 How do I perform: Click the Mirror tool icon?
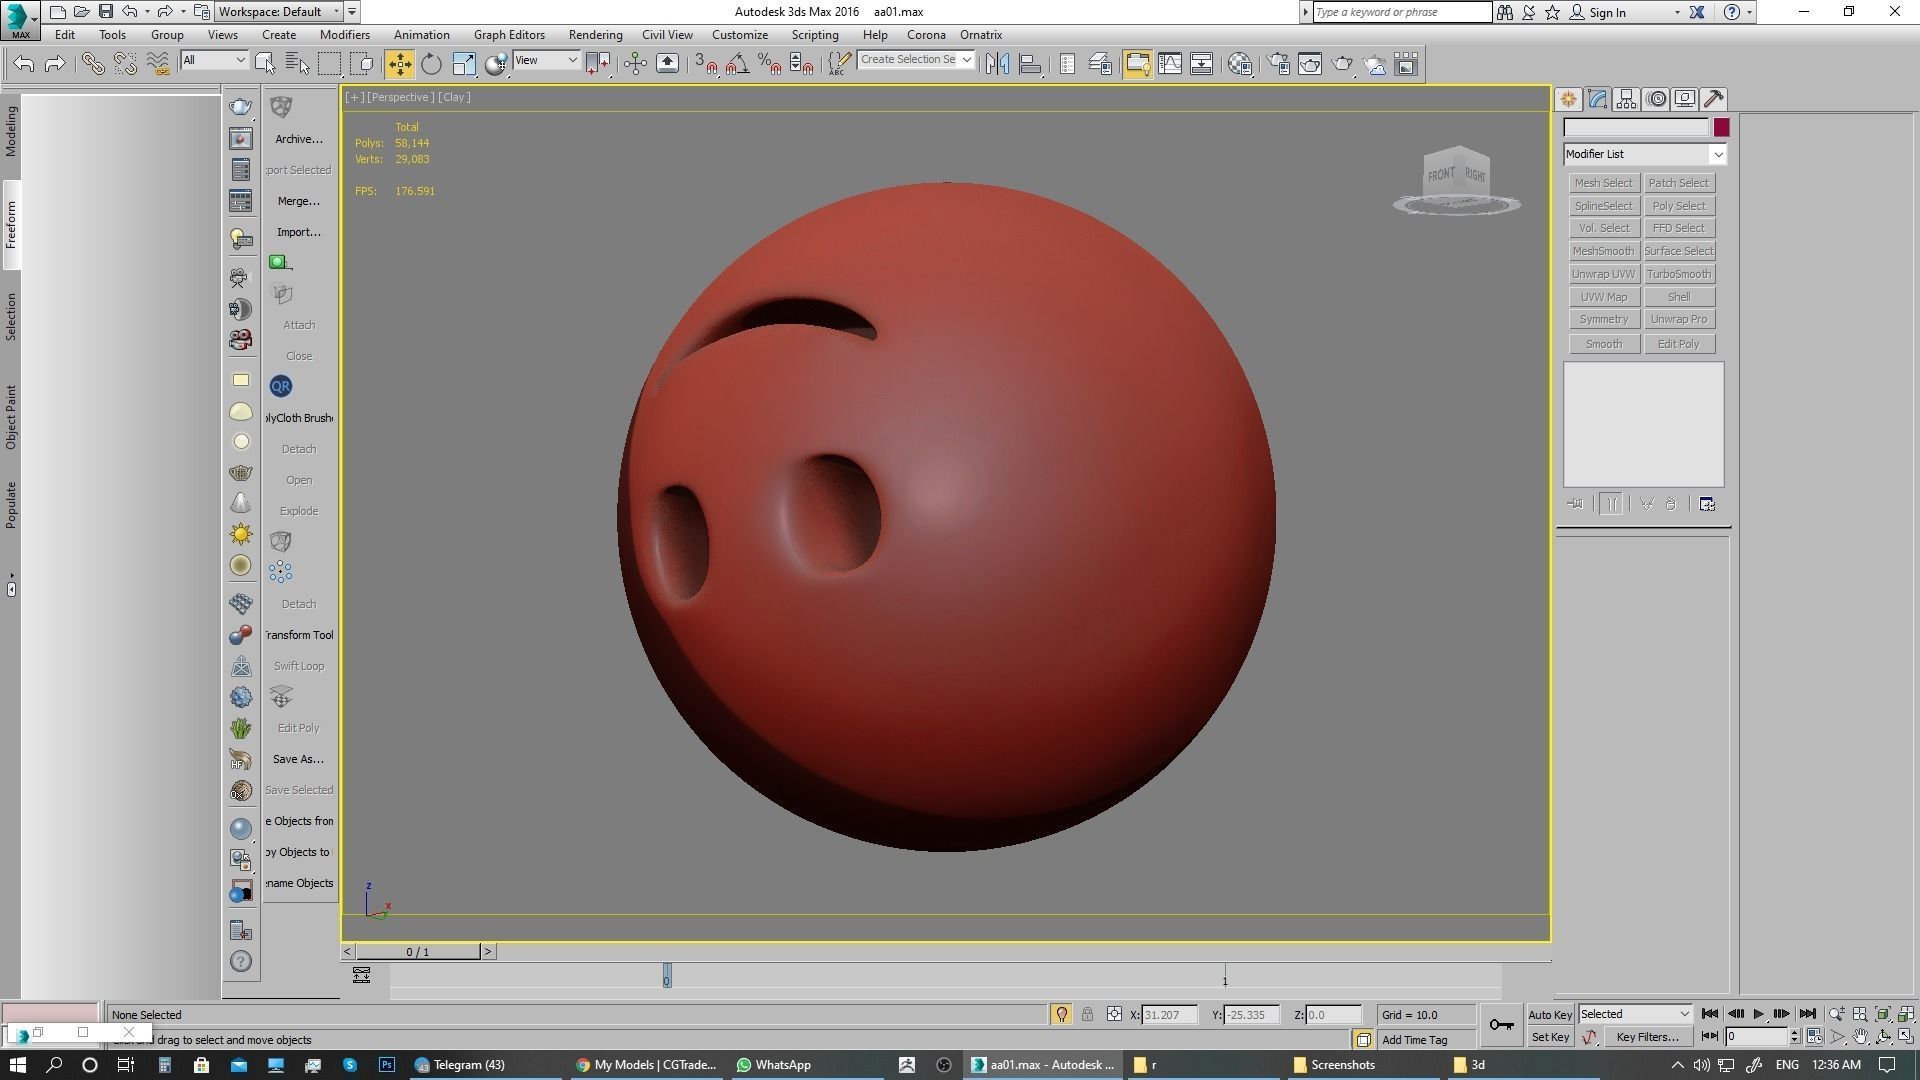pyautogui.click(x=997, y=64)
